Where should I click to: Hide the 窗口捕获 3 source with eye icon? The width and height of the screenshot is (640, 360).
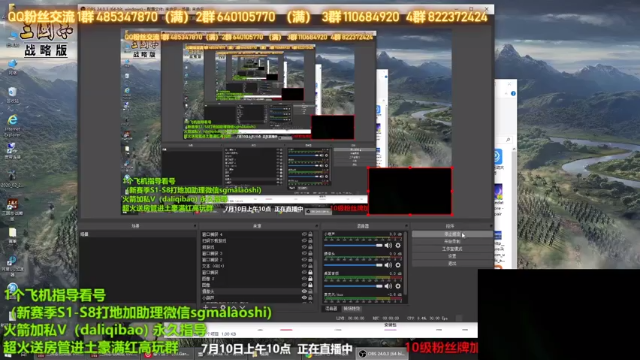[x=304, y=253]
